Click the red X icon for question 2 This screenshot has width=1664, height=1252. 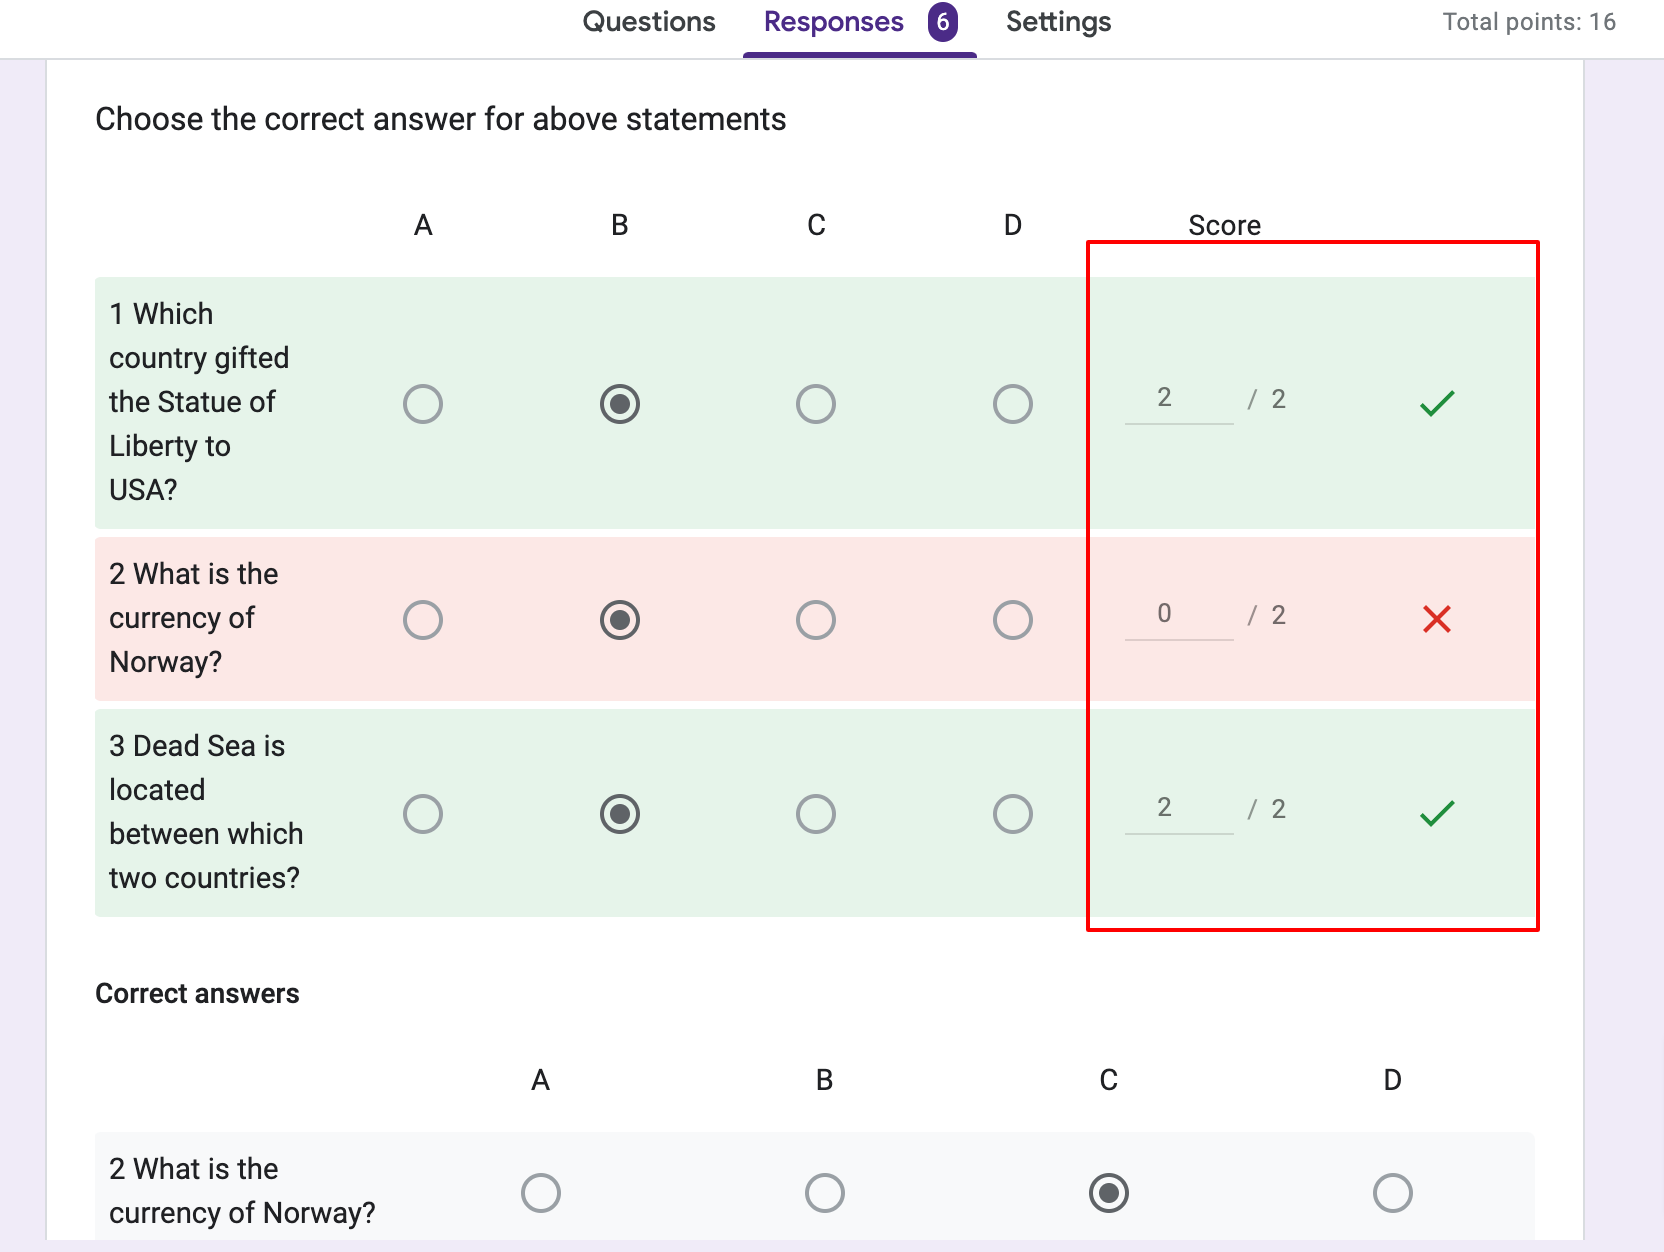click(x=1438, y=620)
